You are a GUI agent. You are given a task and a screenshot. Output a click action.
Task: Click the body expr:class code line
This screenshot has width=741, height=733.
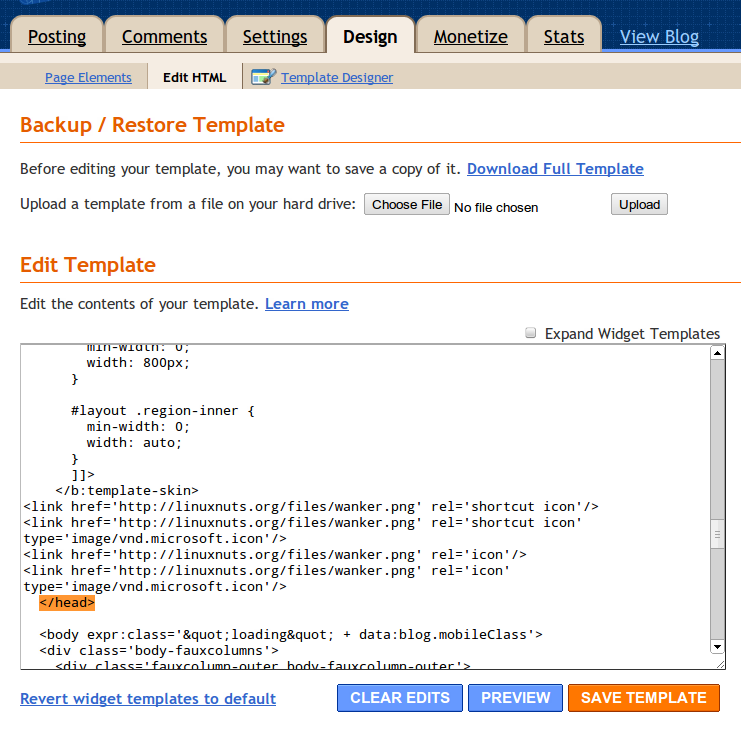point(291,635)
